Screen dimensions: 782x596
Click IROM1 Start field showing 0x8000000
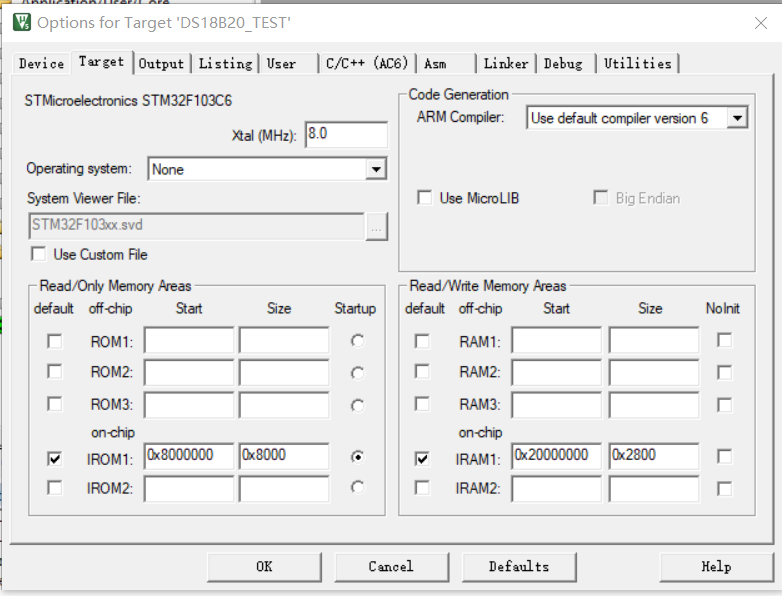[x=189, y=456]
